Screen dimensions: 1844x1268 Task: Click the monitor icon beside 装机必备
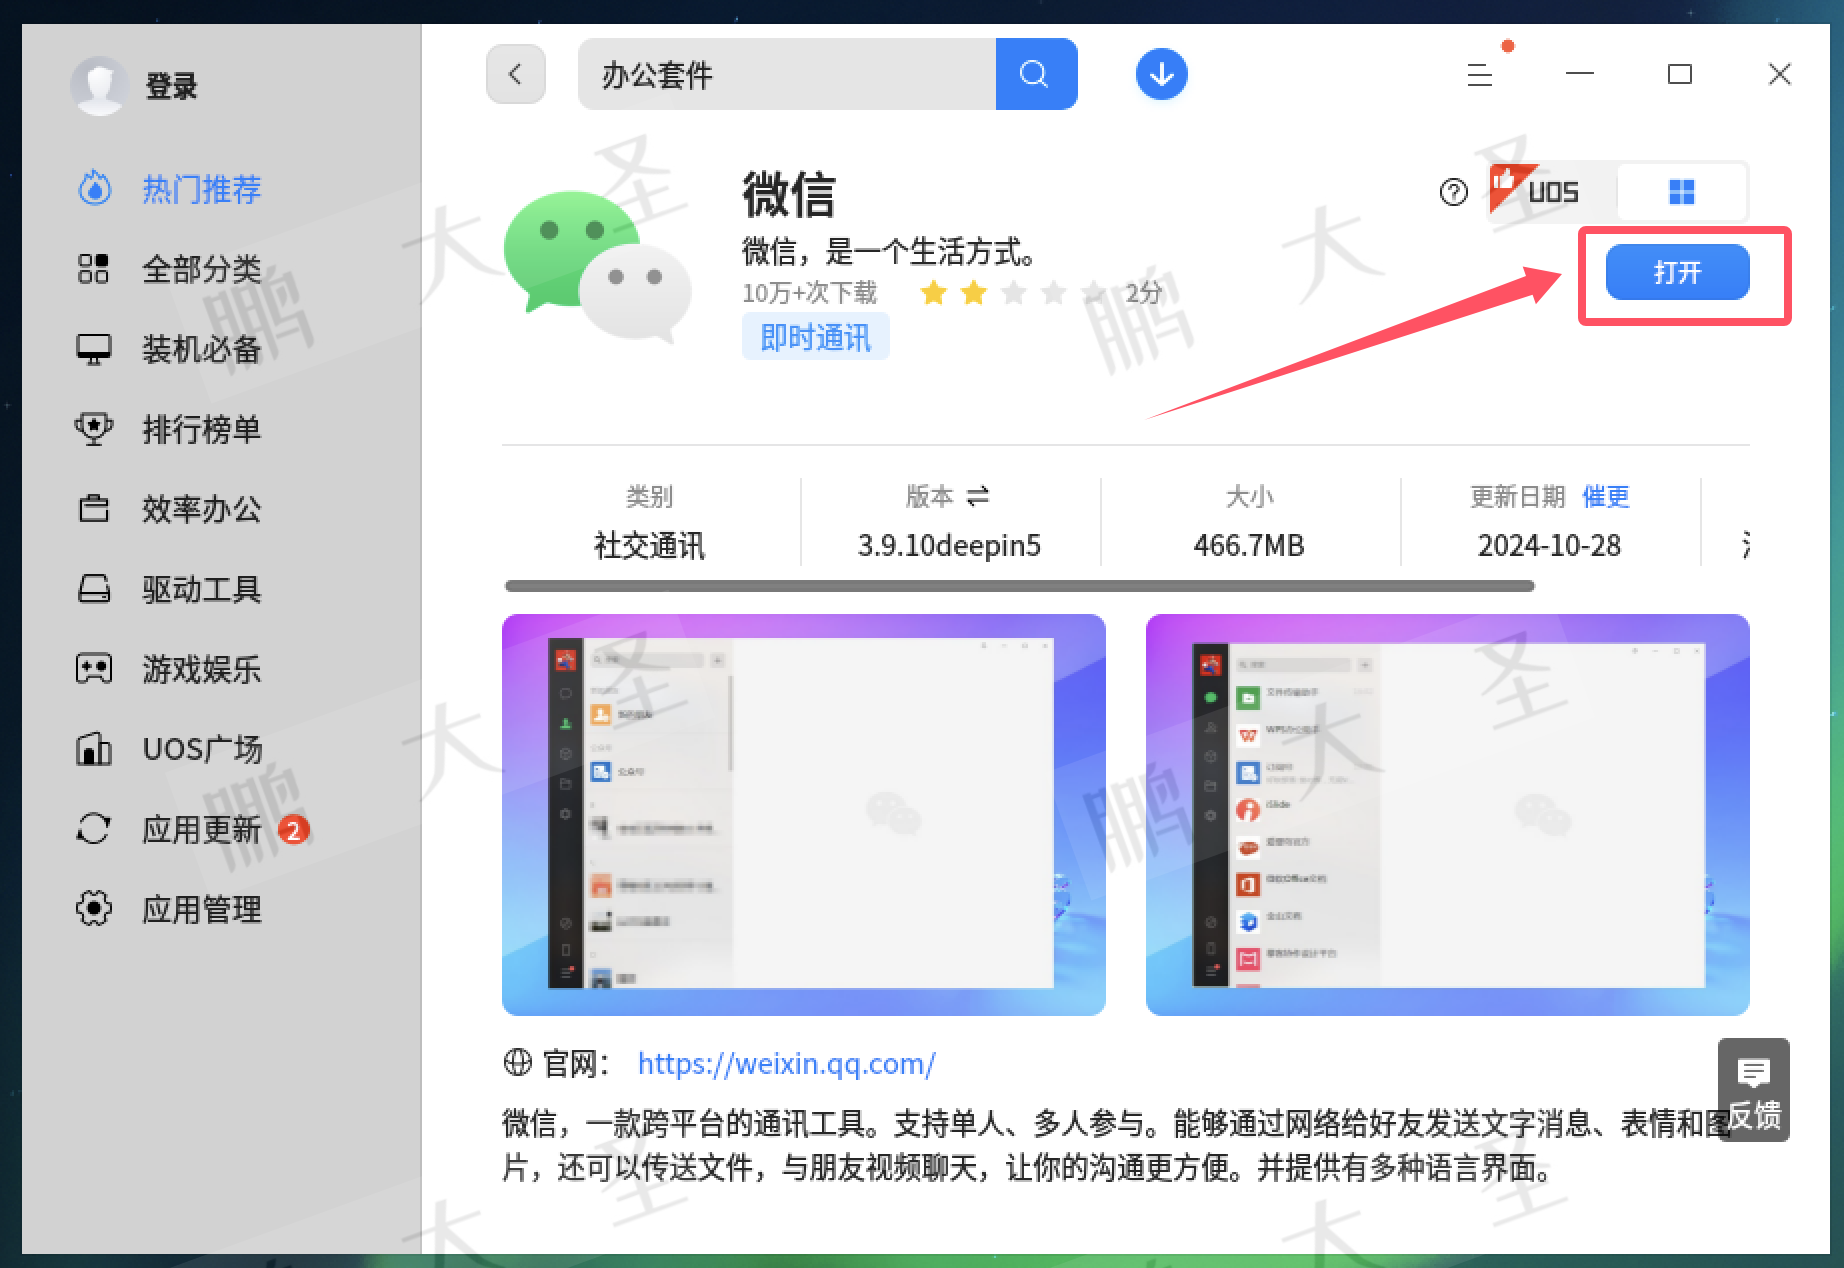[x=94, y=349]
